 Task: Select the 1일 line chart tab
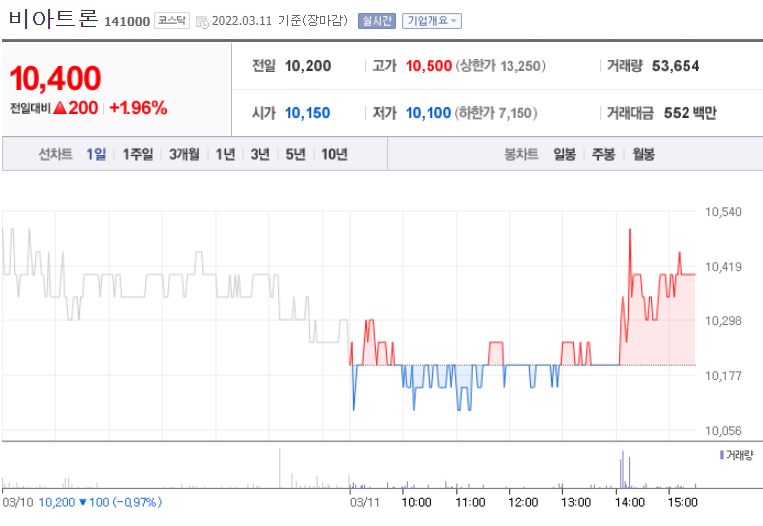coord(96,154)
